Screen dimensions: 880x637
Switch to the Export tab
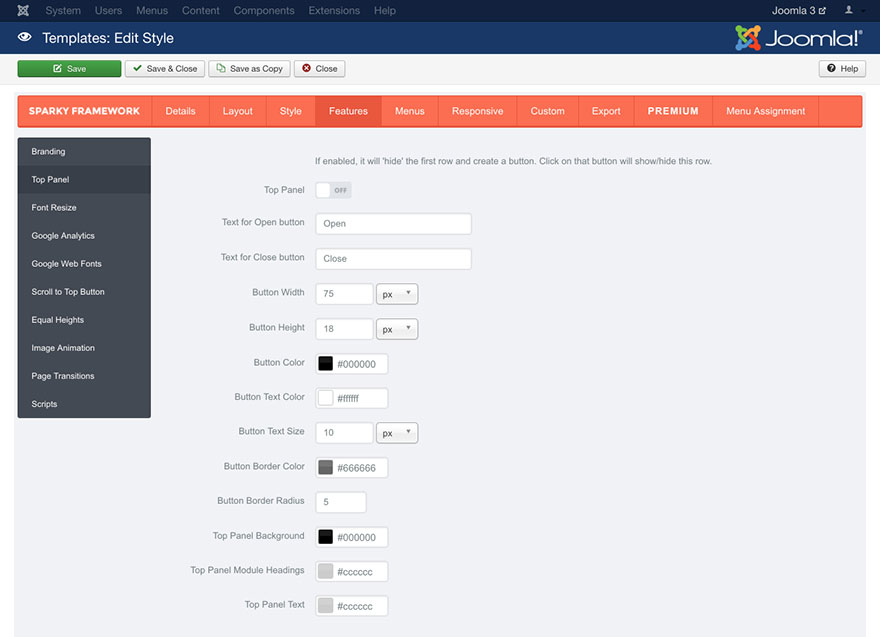606,111
